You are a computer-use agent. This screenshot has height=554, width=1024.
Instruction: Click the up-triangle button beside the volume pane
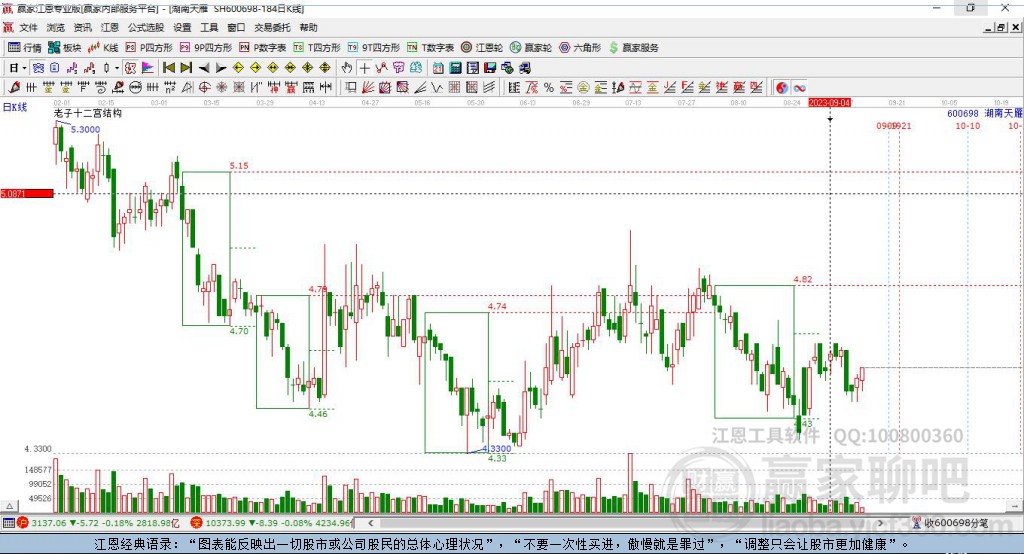9,506
